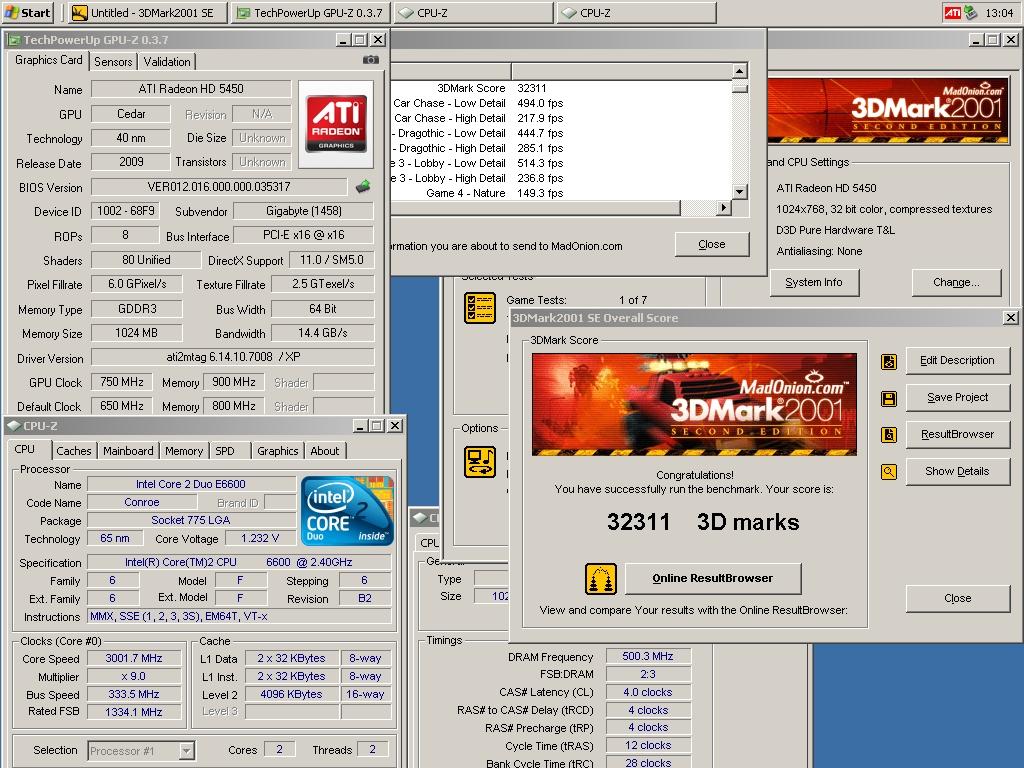Image resolution: width=1024 pixels, height=768 pixels.
Task: Click the 3DMark2001 banner image in score dialog
Action: [694, 404]
